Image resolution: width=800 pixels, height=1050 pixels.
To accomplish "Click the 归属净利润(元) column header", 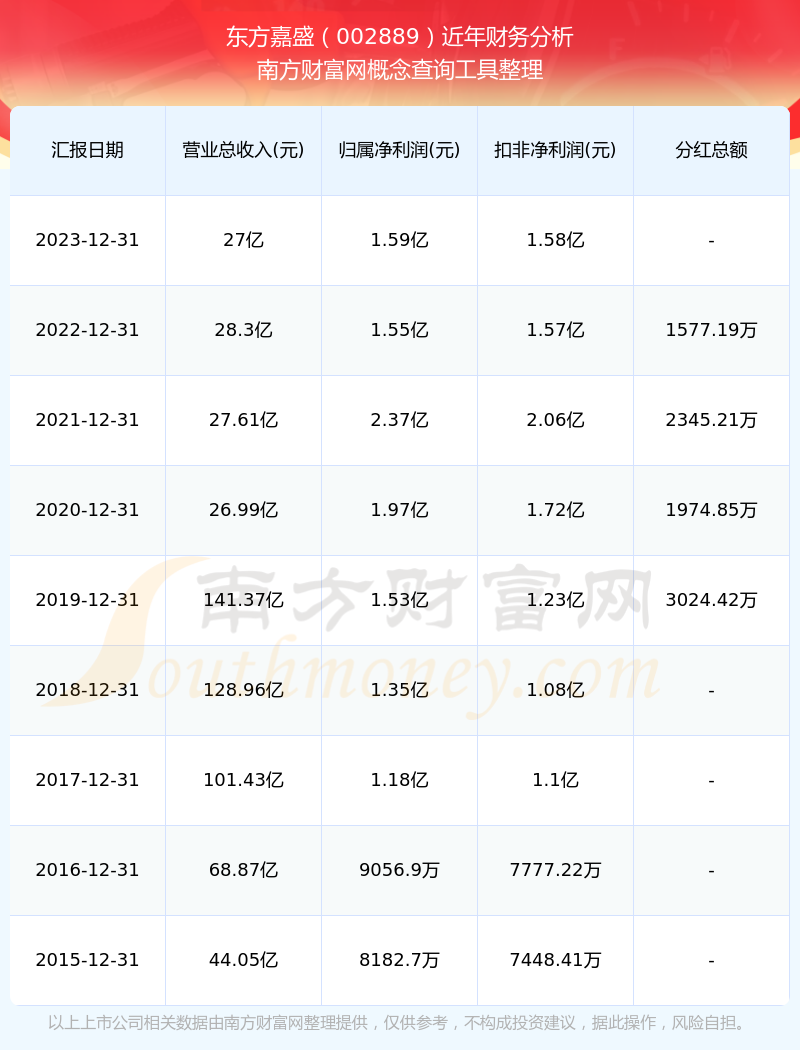I will click(399, 150).
